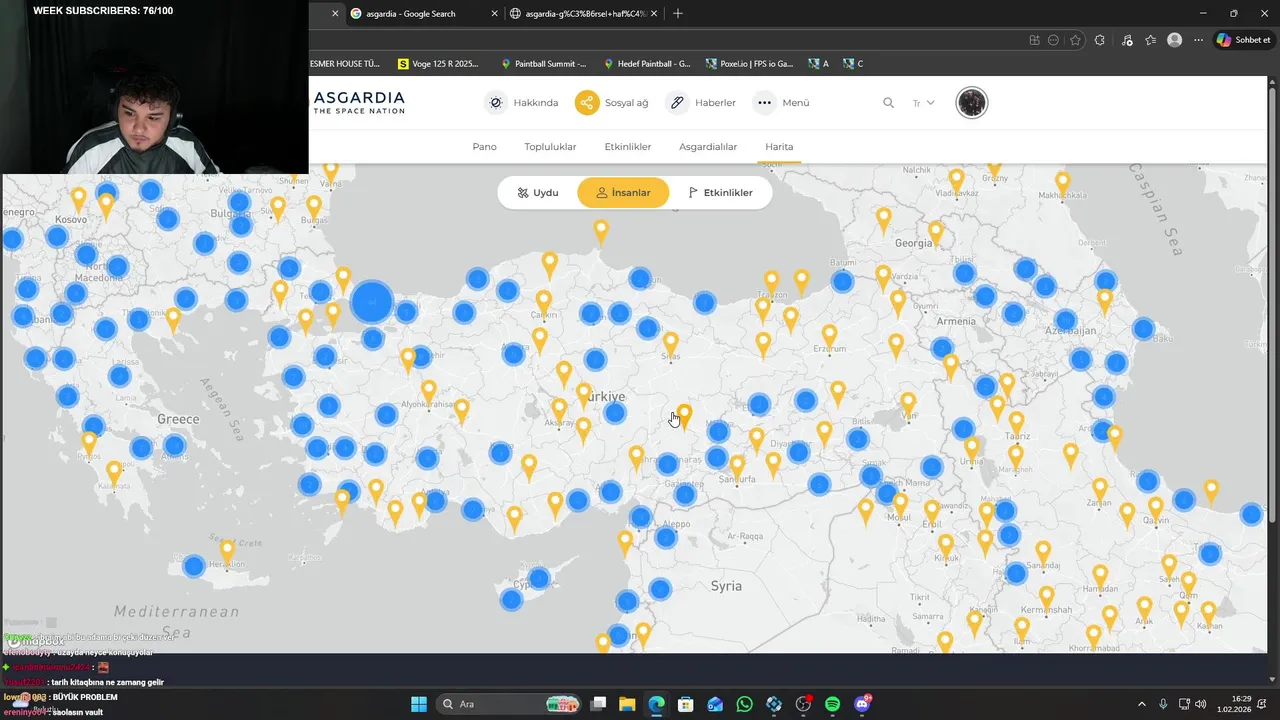Open new browser tab
Screen dimensions: 1280x720
pyautogui.click(x=678, y=13)
